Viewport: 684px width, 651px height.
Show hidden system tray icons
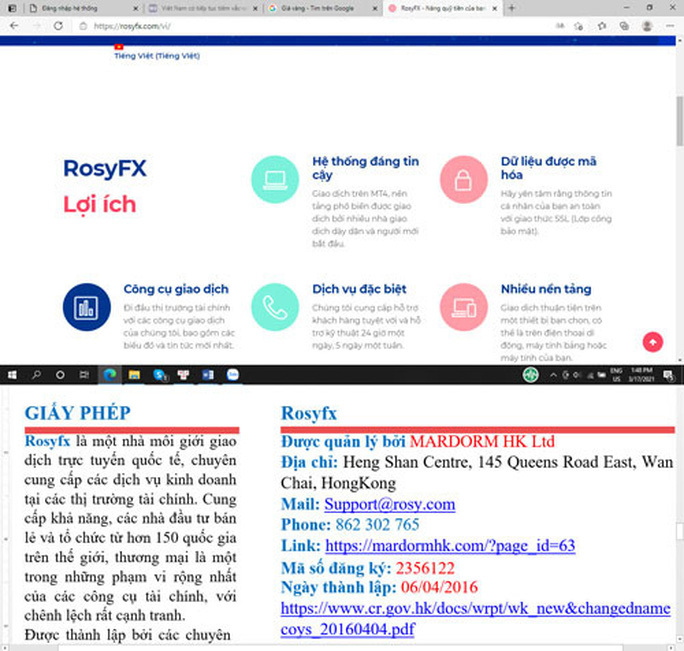(553, 375)
